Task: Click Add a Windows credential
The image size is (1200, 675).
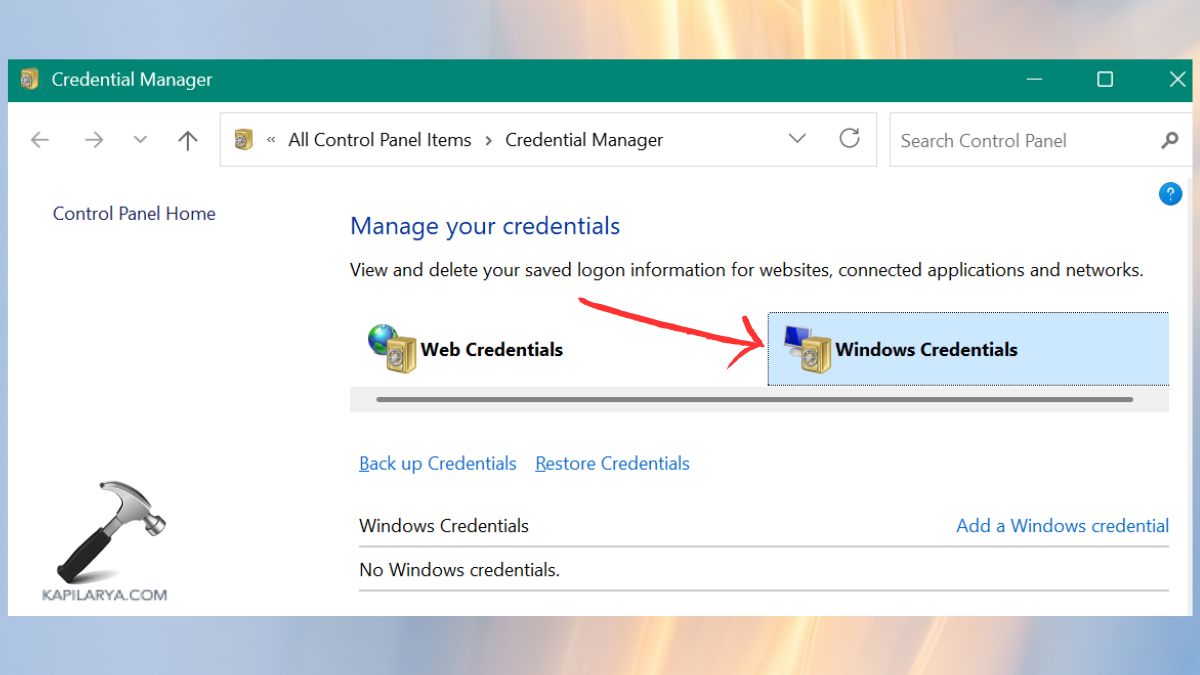Action: coord(1062,525)
